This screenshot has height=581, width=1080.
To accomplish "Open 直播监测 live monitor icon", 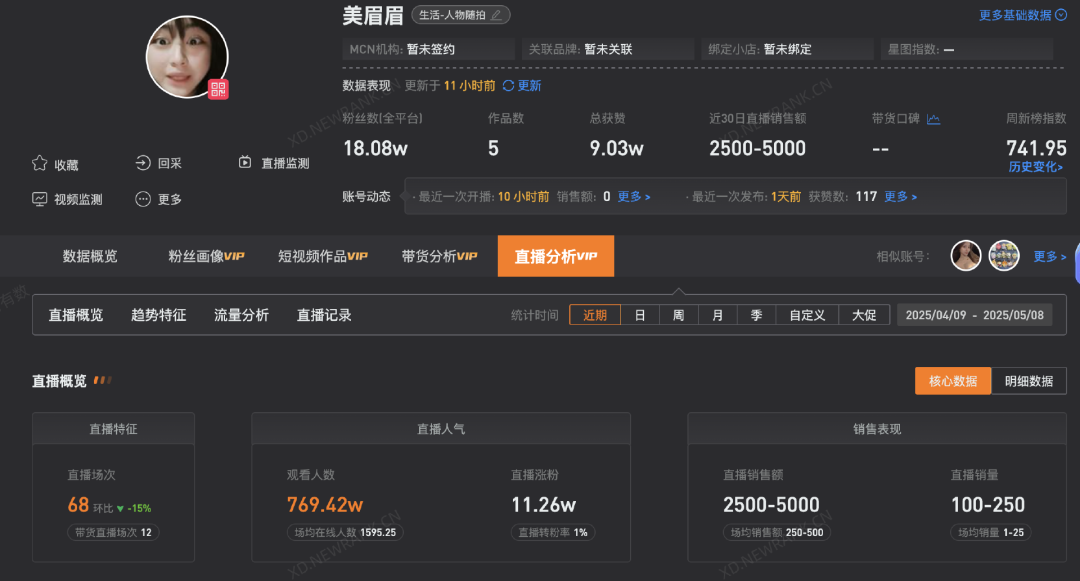I will [245, 162].
